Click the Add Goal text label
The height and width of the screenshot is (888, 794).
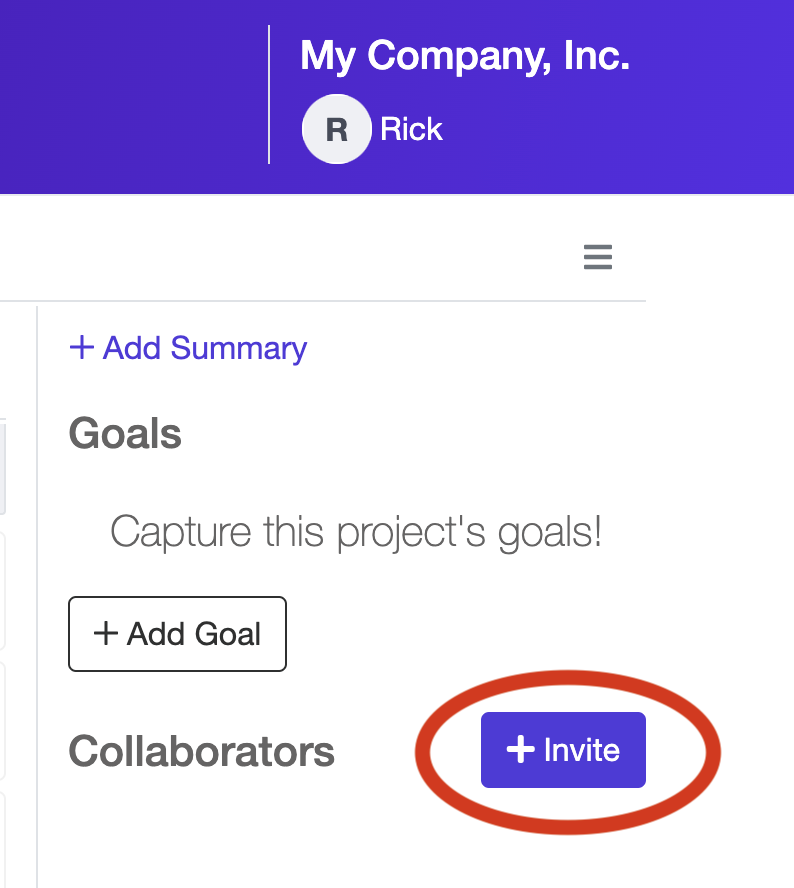194,634
